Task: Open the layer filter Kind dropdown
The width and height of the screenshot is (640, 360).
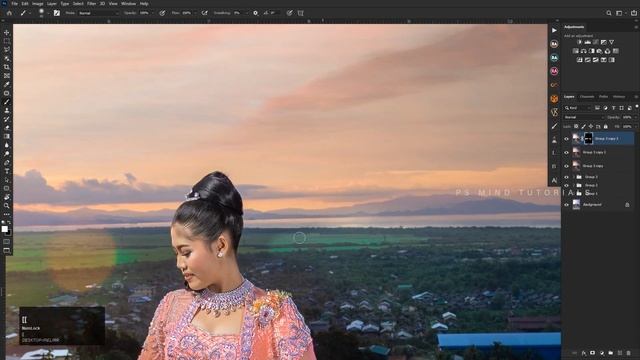Action: click(x=578, y=108)
